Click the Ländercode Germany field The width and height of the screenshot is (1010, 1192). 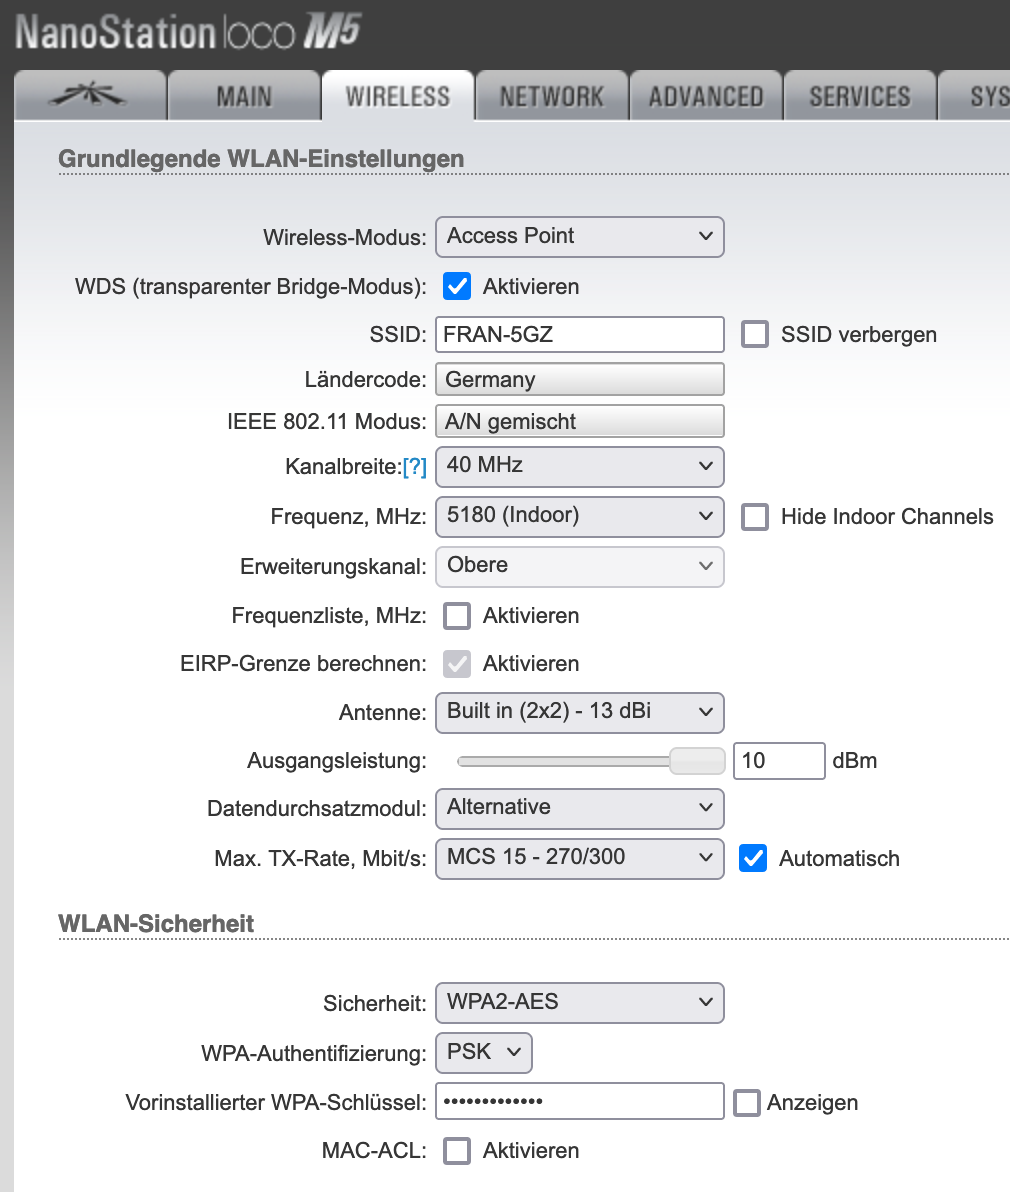(580, 379)
